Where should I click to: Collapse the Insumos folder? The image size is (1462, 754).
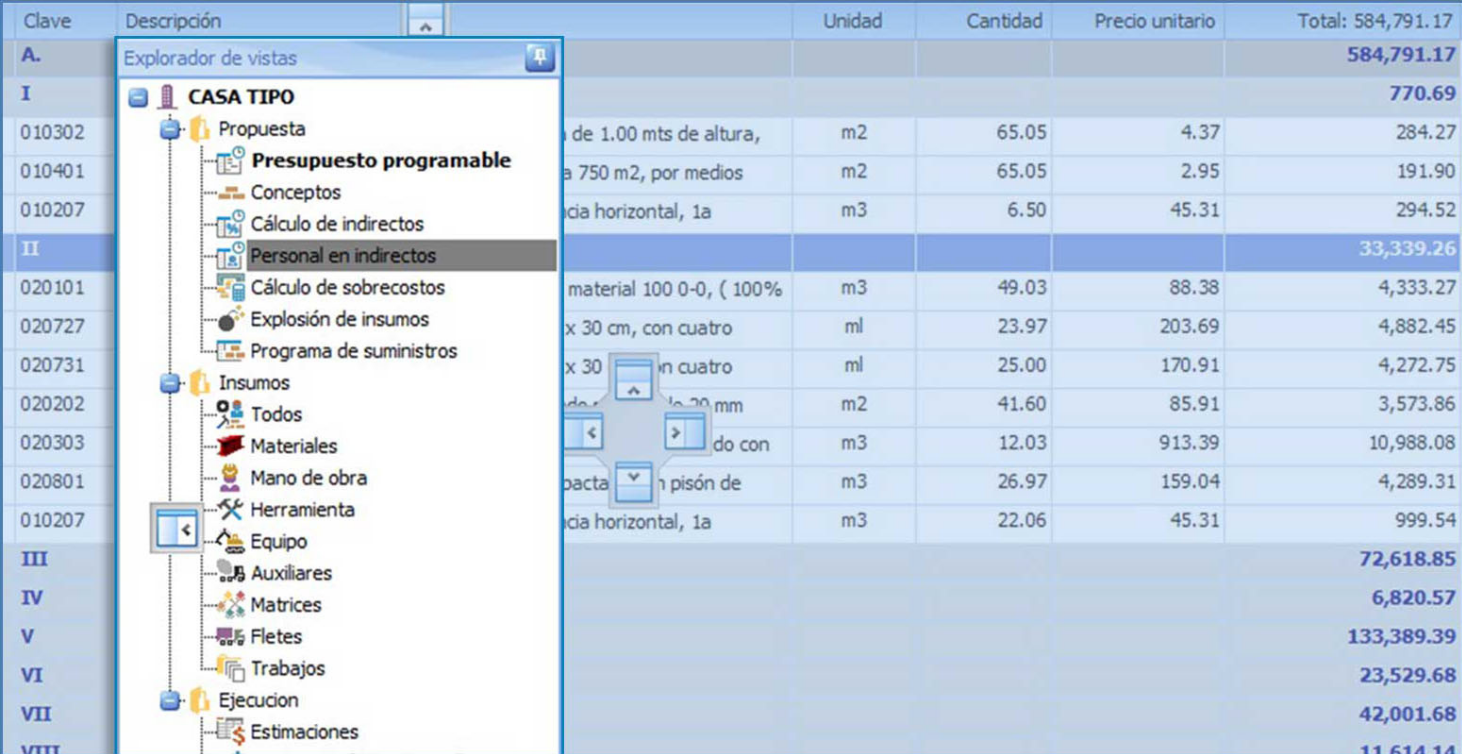(170, 383)
